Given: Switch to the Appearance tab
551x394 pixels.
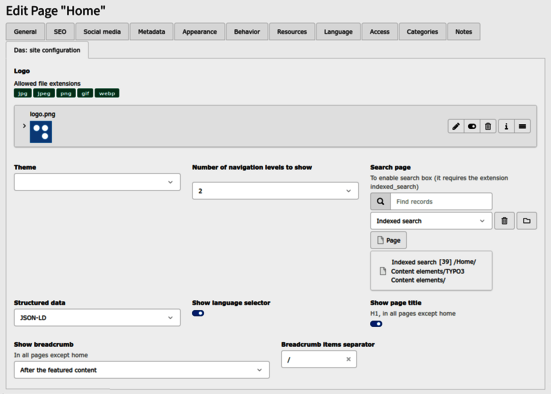Looking at the screenshot, I should click(200, 32).
